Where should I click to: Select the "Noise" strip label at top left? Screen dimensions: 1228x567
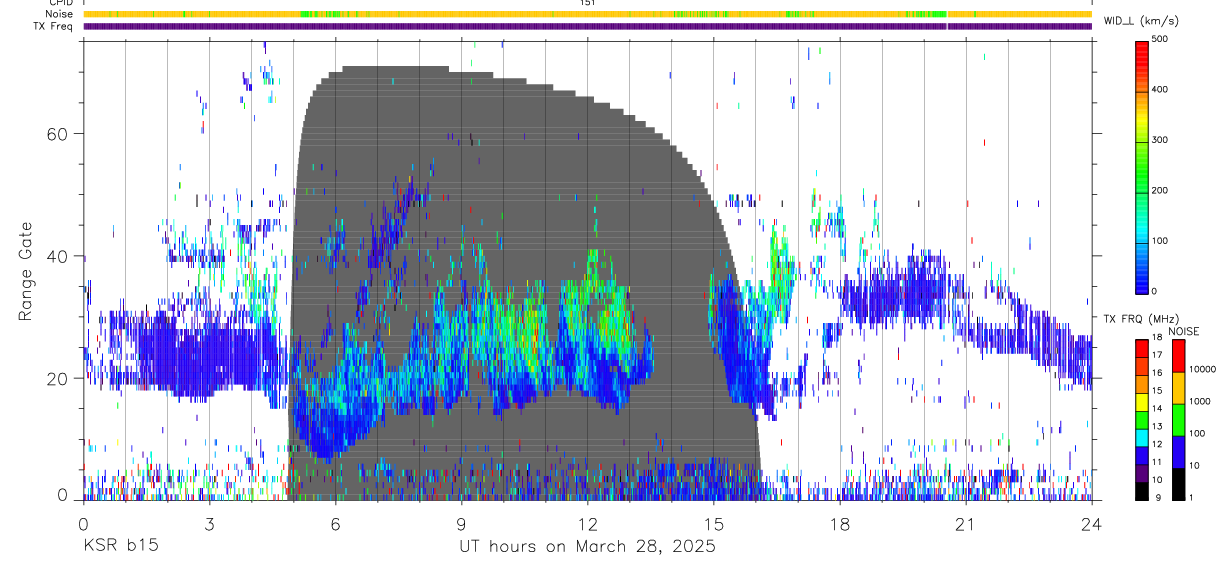pyautogui.click(x=59, y=14)
